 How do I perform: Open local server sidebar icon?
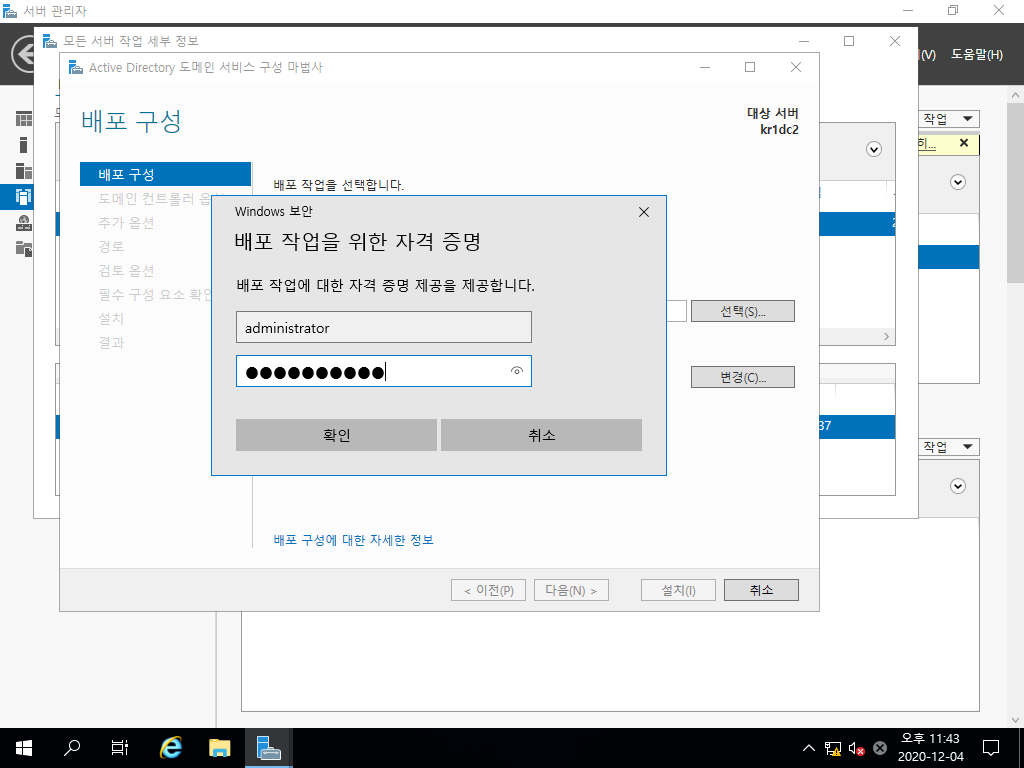coord(24,145)
